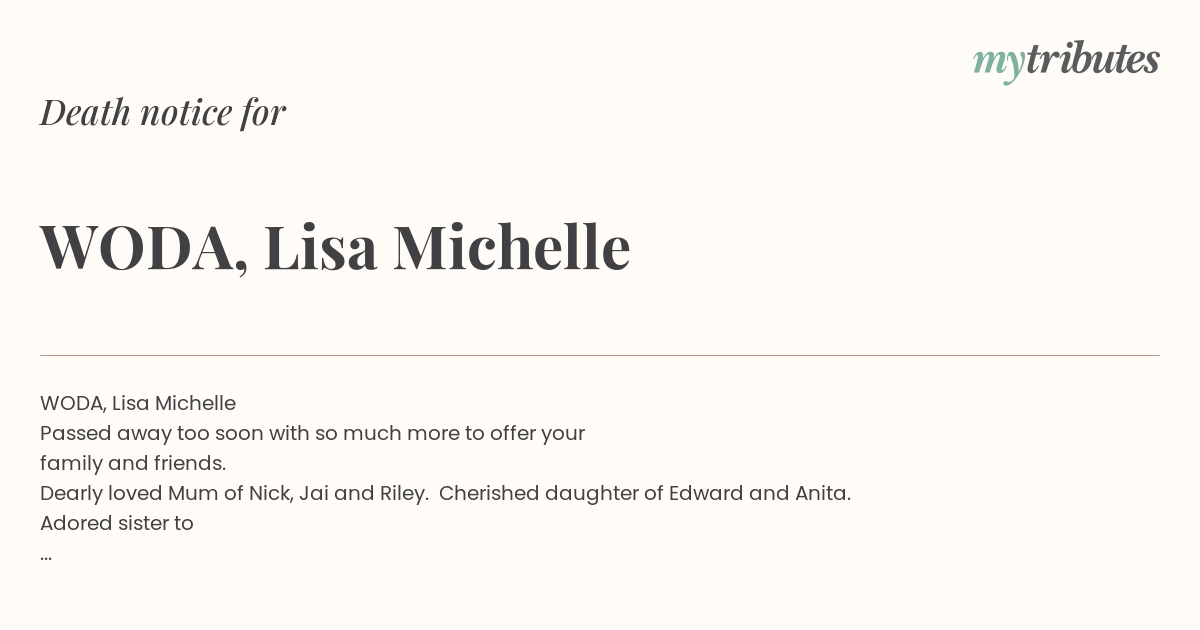Click the mytributes logo
The image size is (1200, 630).
coord(1066,62)
